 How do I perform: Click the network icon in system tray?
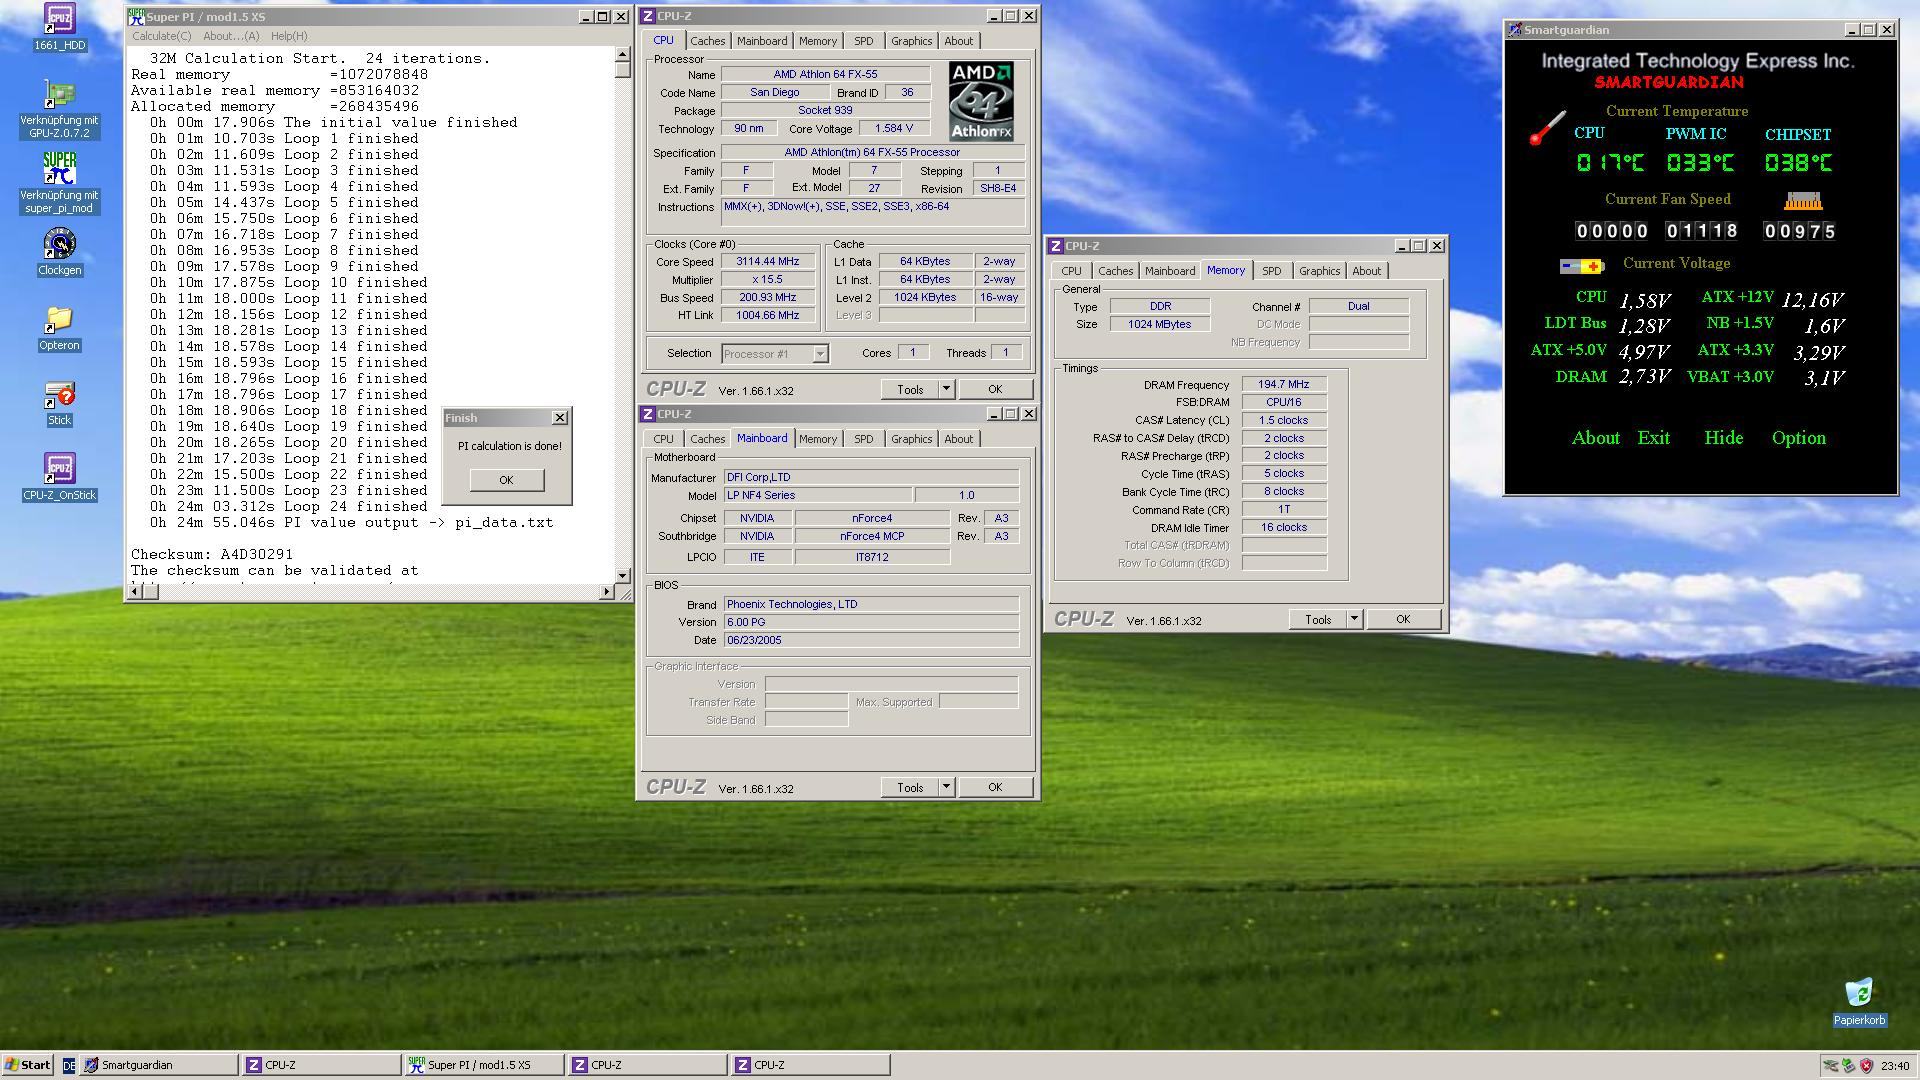click(1831, 1066)
